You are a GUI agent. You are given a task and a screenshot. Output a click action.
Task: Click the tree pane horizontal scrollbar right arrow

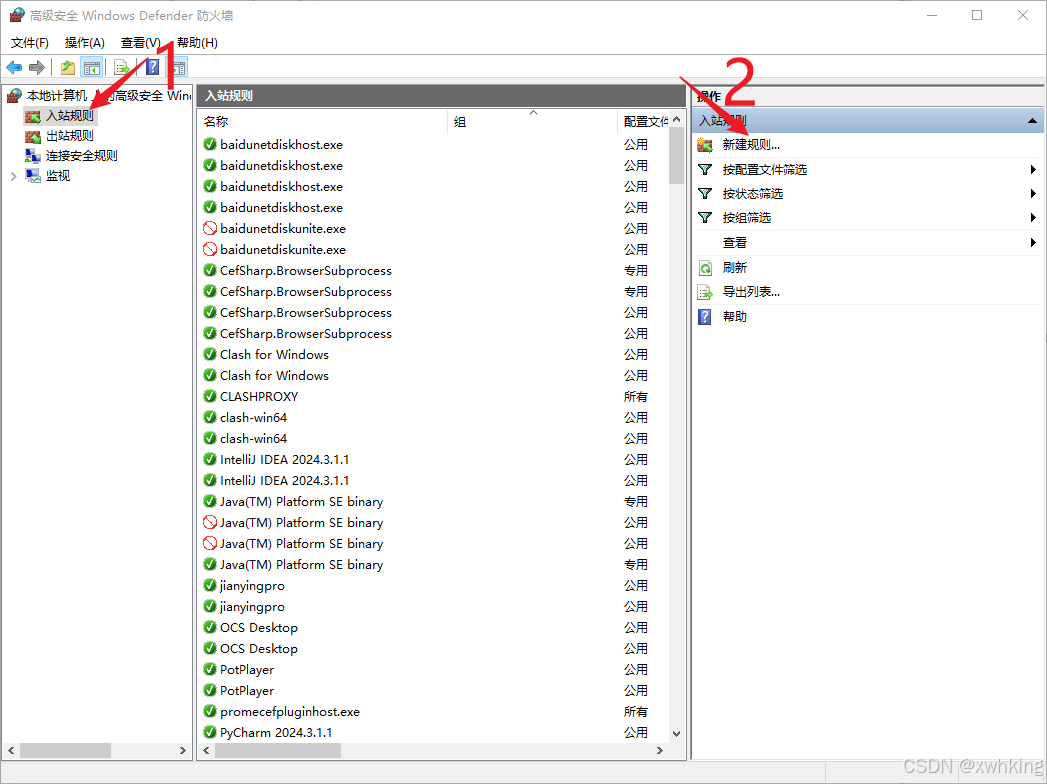click(x=182, y=751)
